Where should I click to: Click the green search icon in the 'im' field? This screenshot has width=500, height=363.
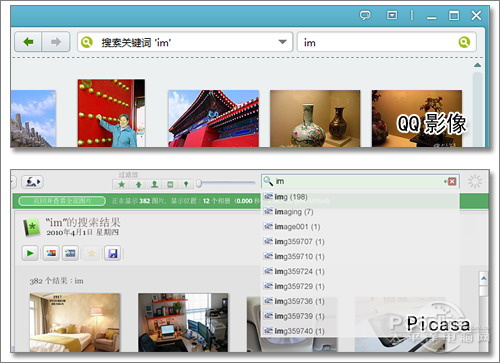(x=464, y=42)
